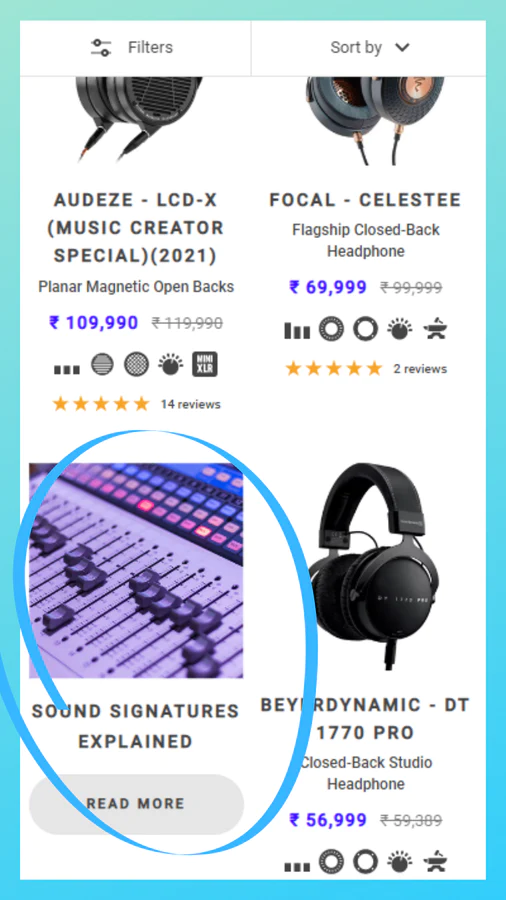Open the Sort by menu

369,48
